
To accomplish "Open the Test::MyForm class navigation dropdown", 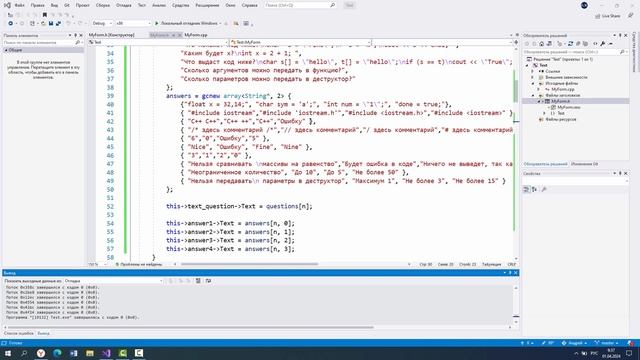I will [300, 42].
